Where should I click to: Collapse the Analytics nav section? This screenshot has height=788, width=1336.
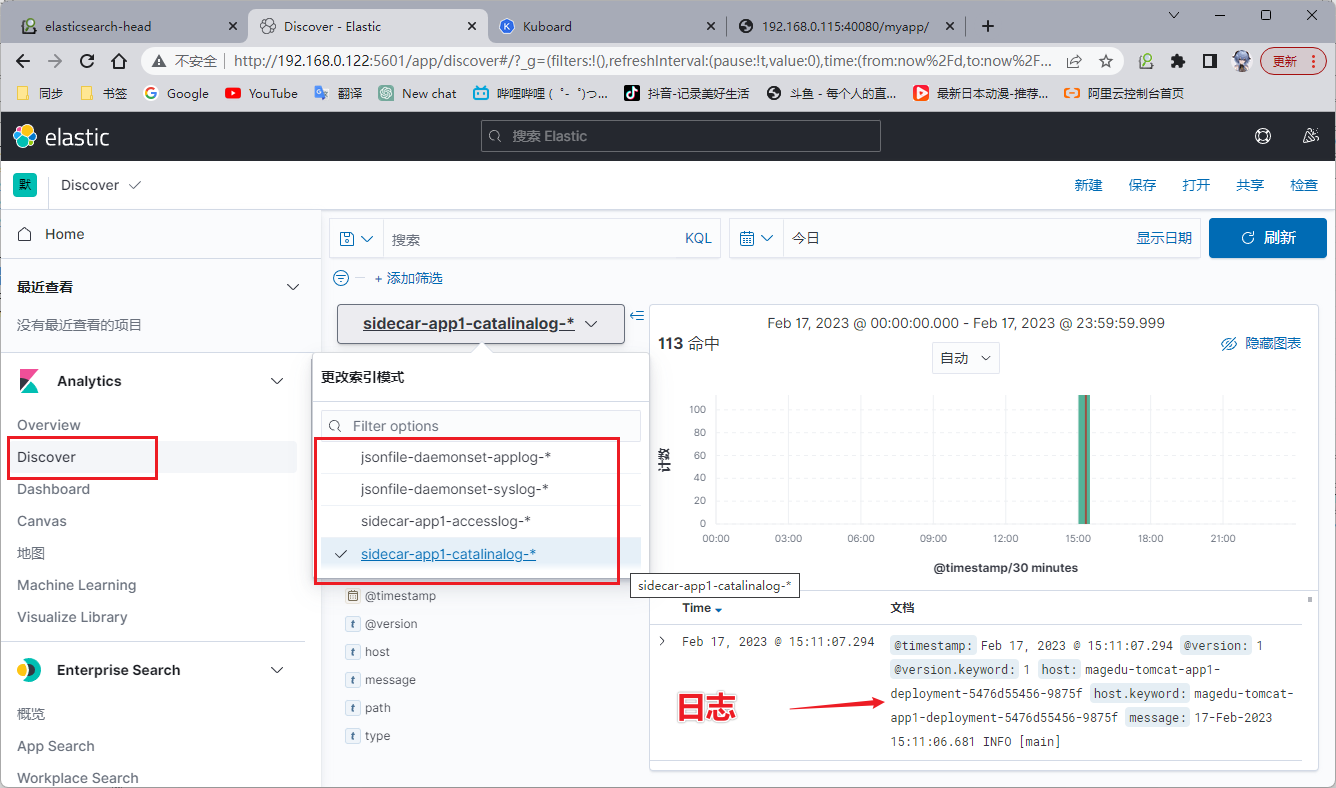[278, 381]
